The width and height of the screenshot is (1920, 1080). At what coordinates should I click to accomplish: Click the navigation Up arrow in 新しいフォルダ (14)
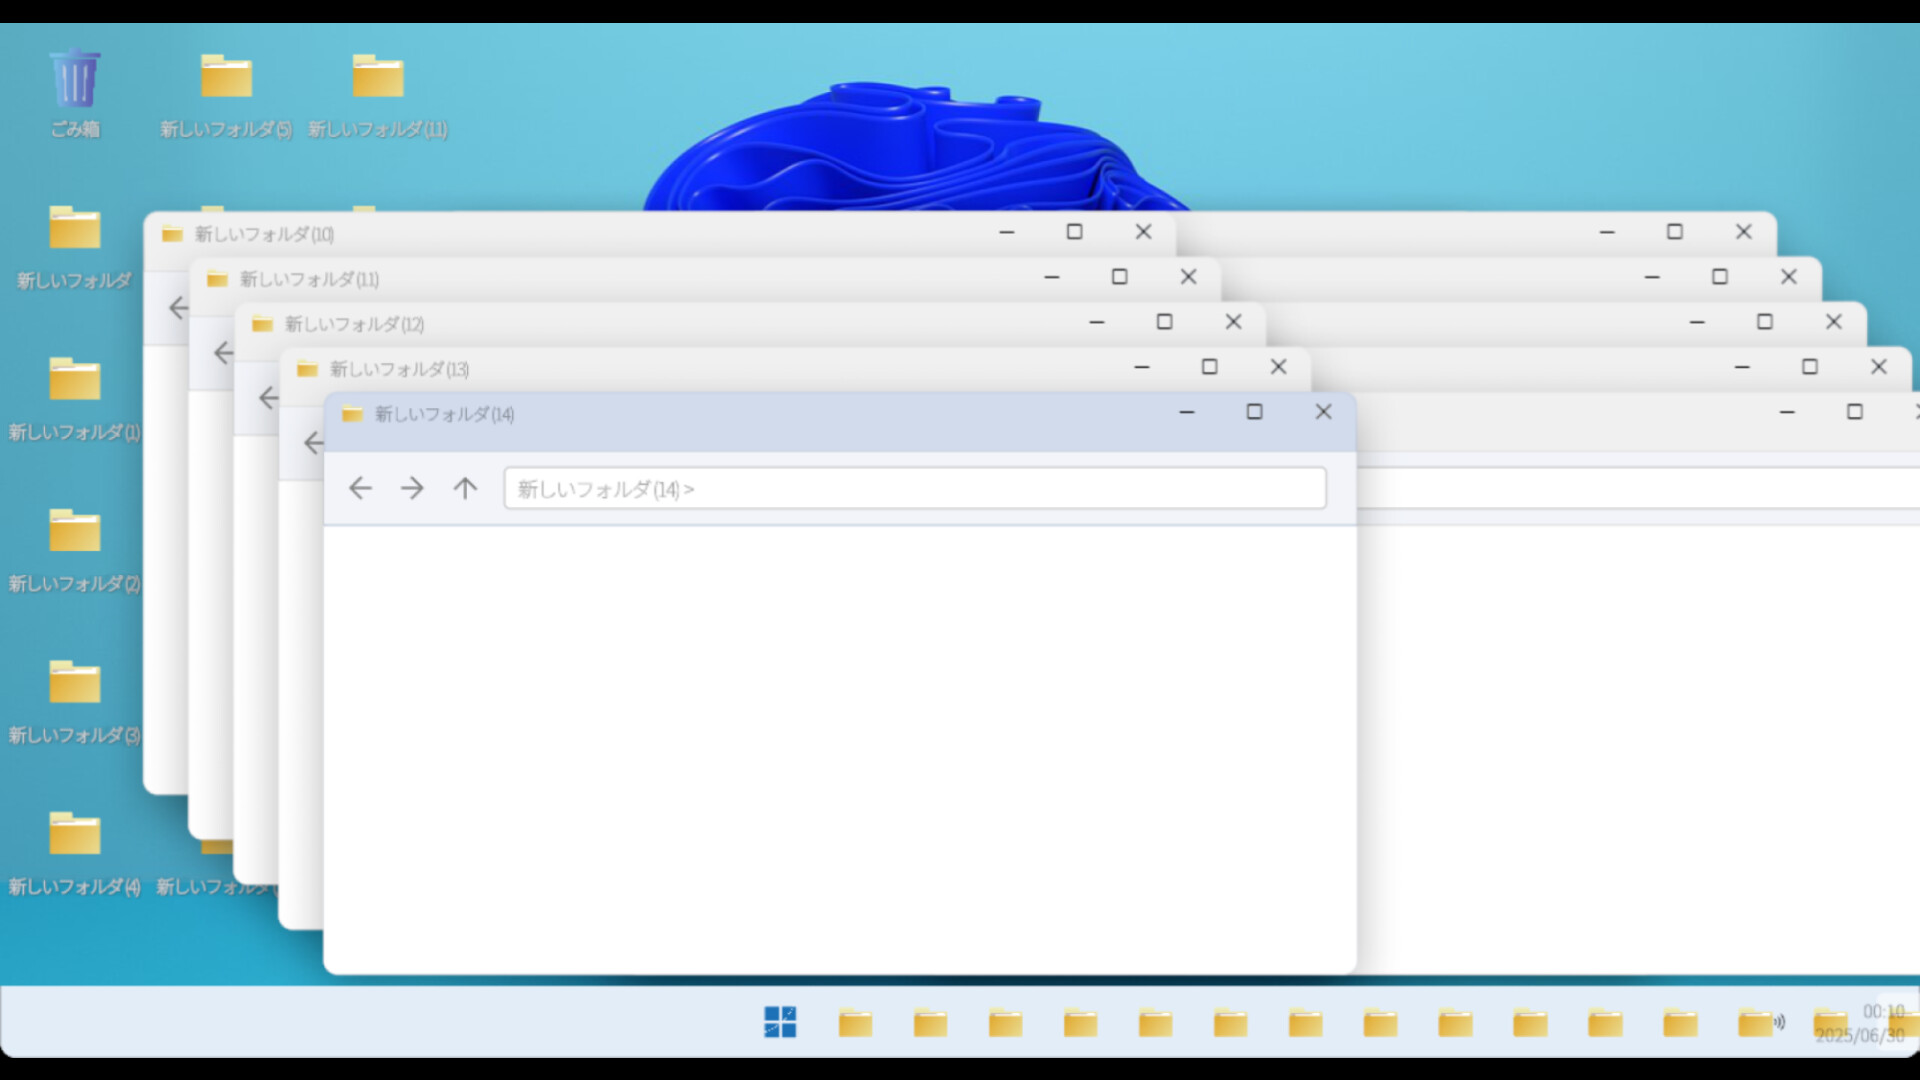pos(465,488)
